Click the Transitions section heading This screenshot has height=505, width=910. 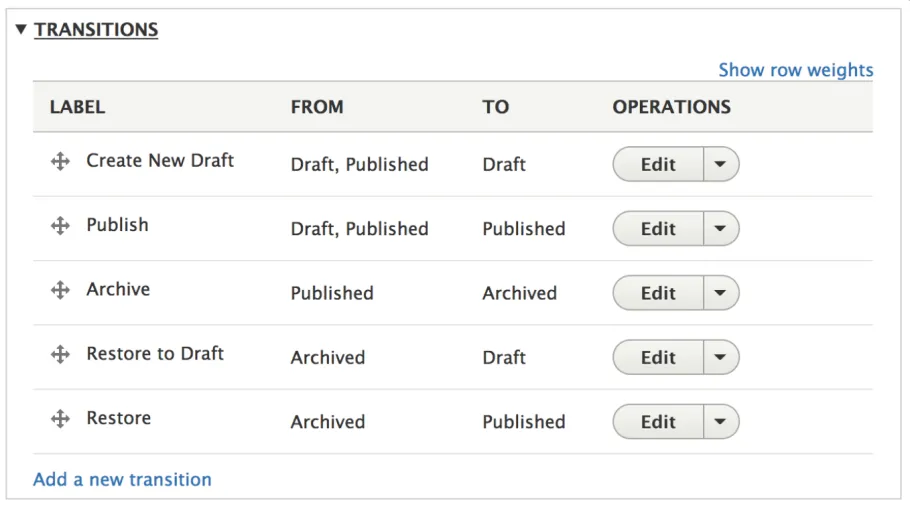click(96, 30)
